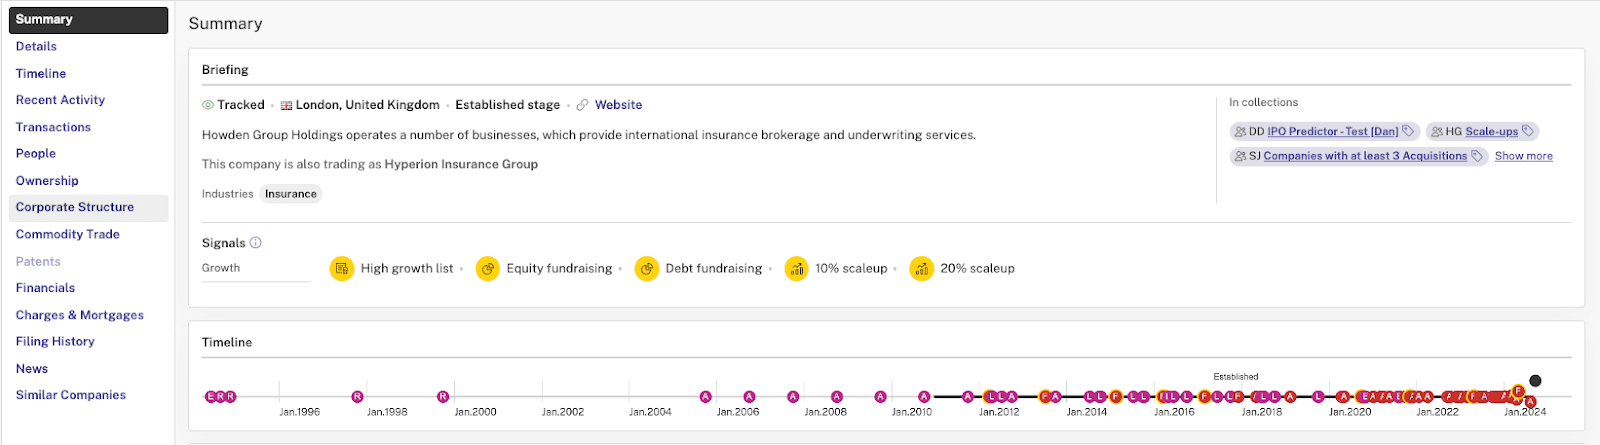Screen dimensions: 1600x445
Task: Click the A marker just after Jan.2008
Action: (x=837, y=397)
